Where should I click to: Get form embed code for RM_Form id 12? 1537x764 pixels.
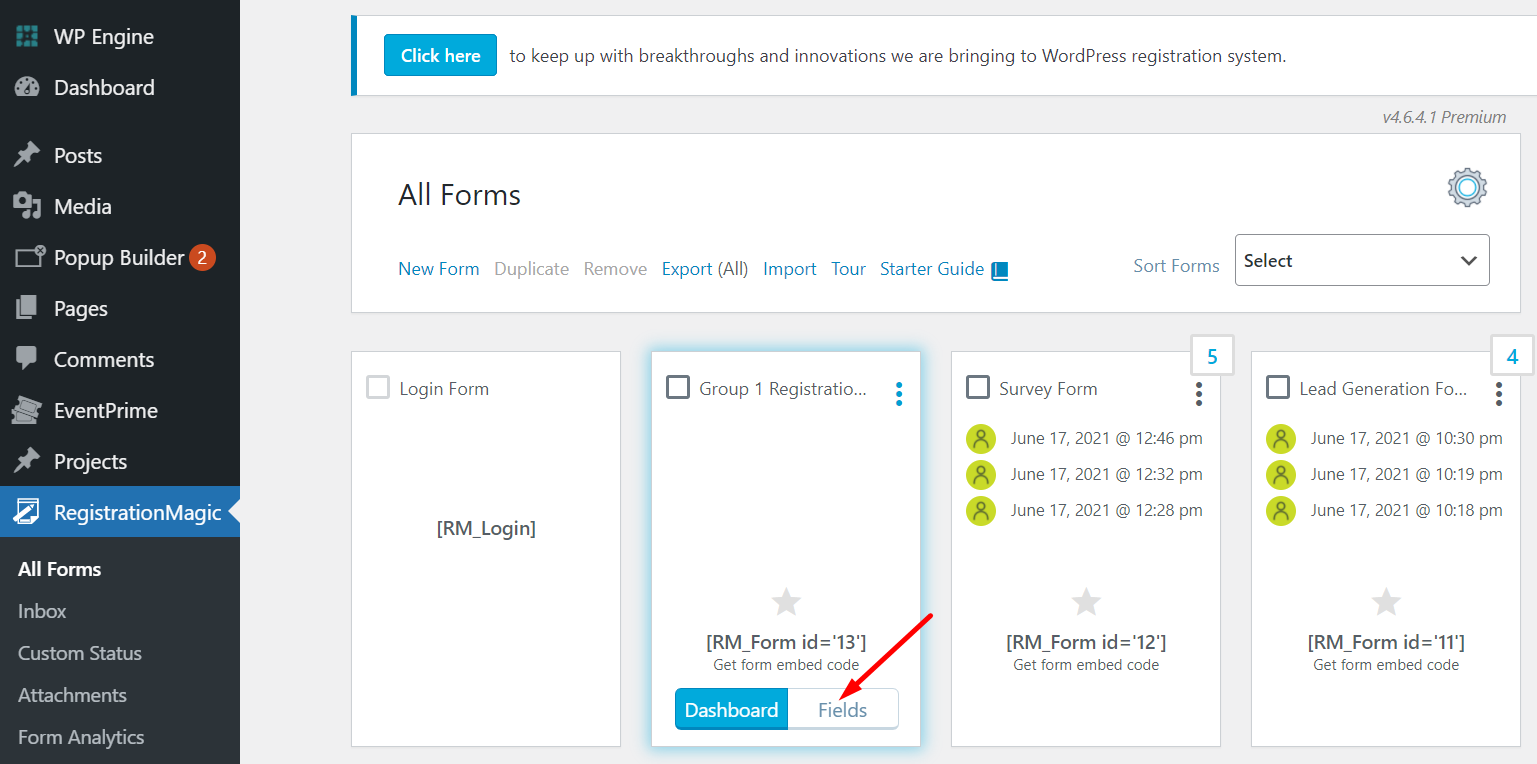click(x=1085, y=664)
